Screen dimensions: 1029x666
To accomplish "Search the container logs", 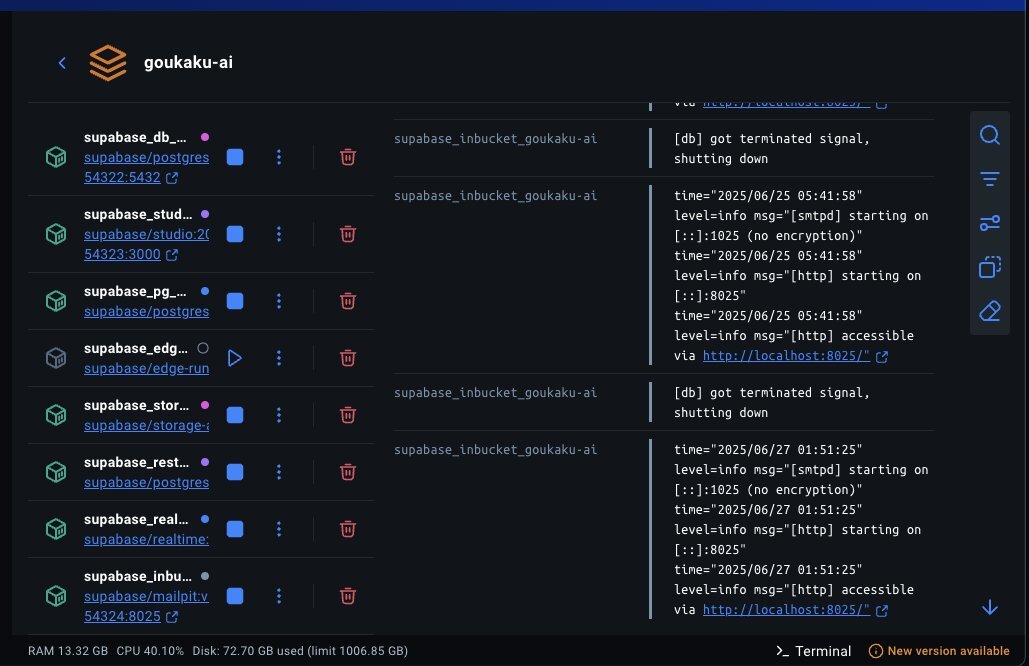I will click(x=990, y=135).
